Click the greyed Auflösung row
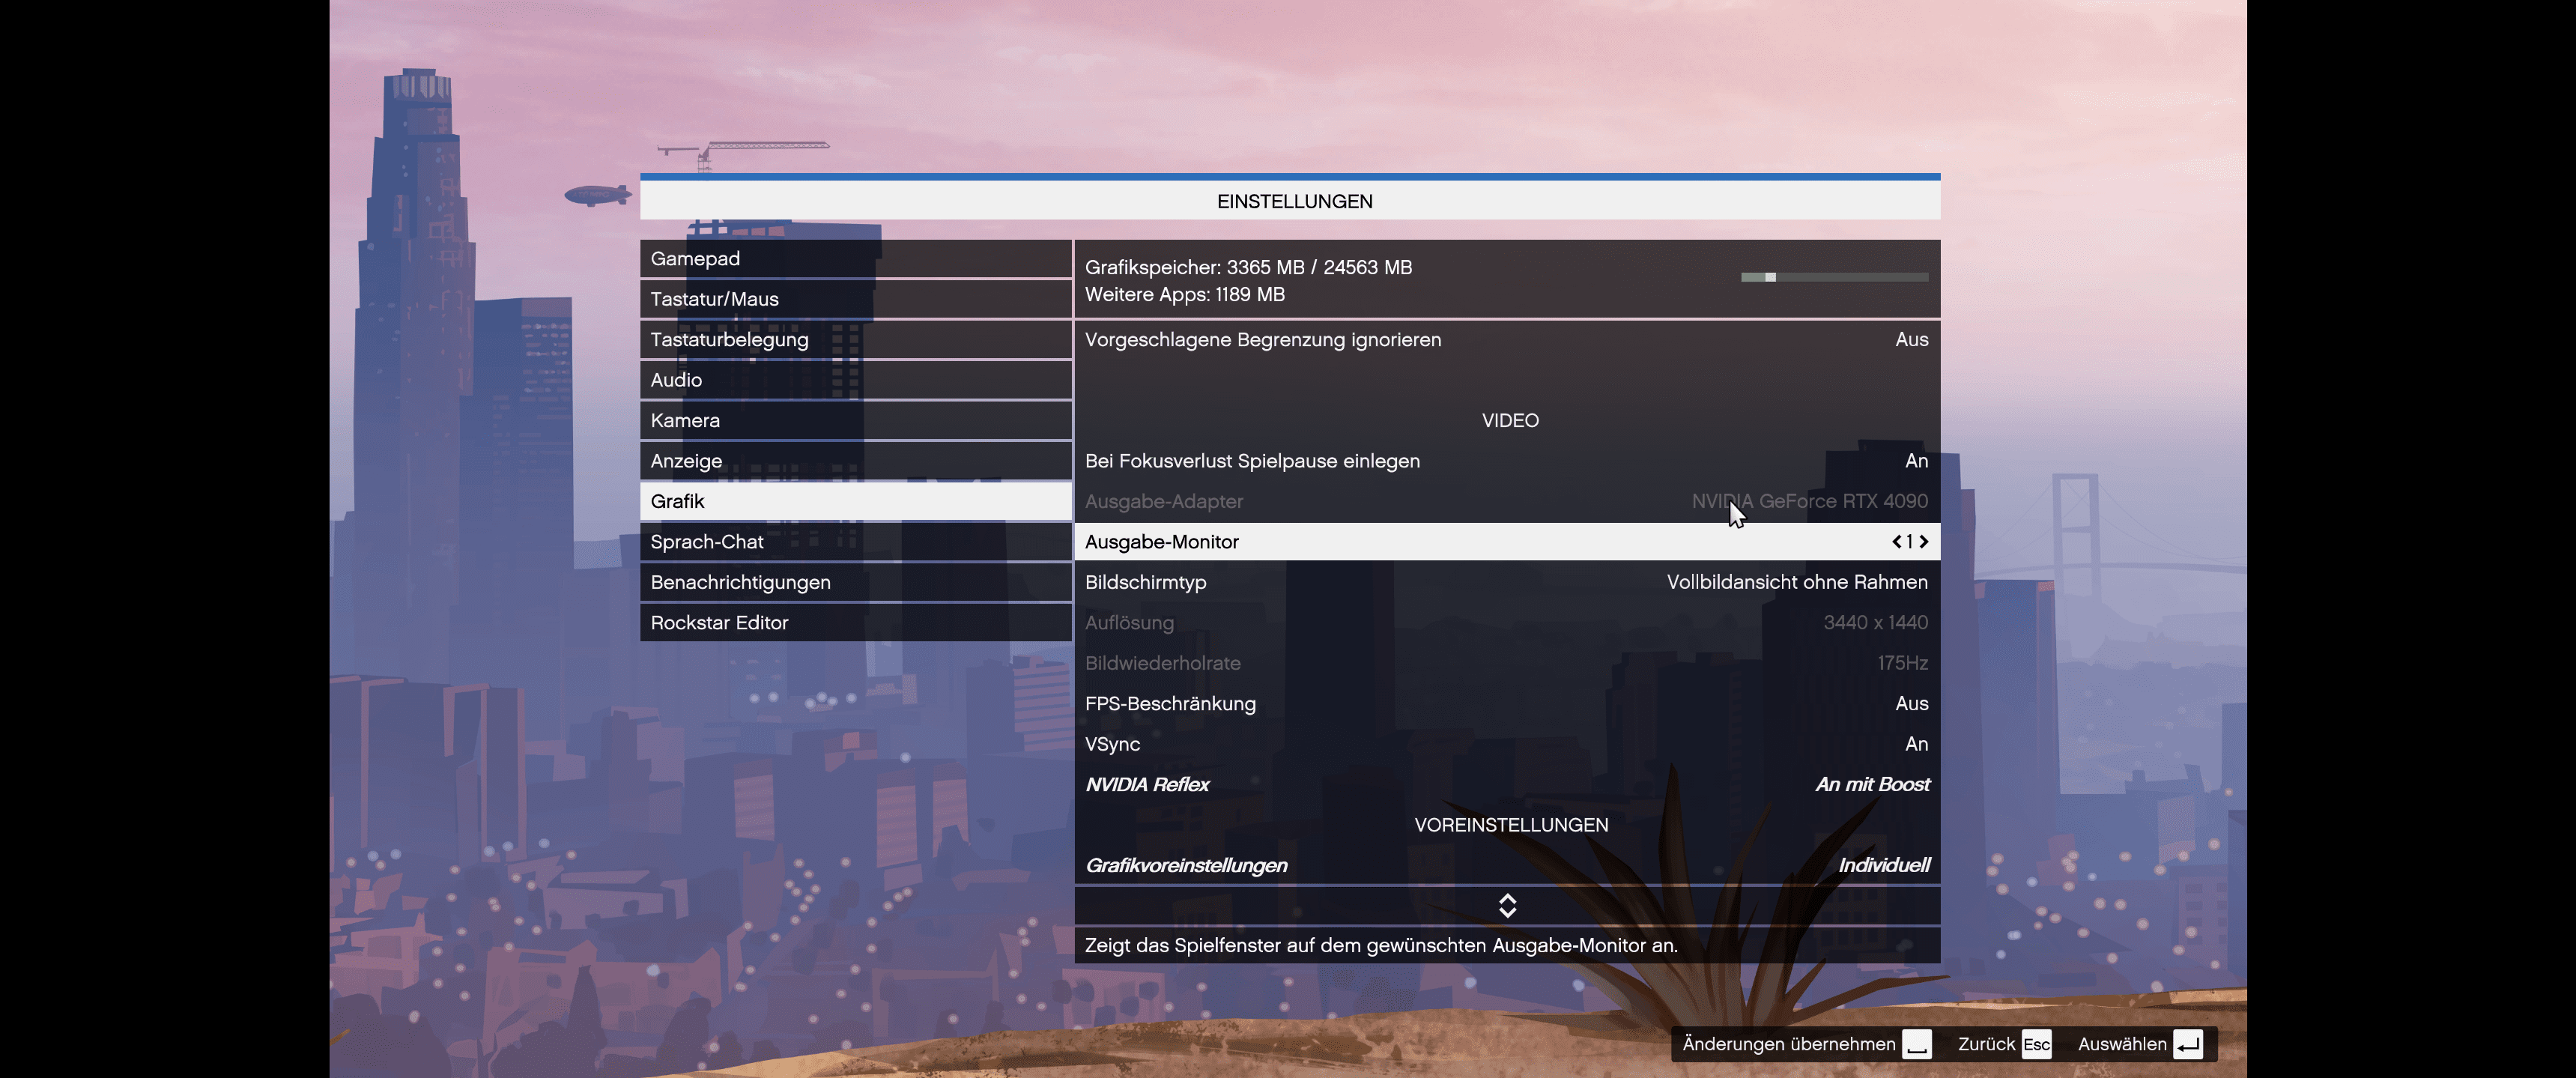Image resolution: width=2576 pixels, height=1078 pixels. tap(1507, 623)
